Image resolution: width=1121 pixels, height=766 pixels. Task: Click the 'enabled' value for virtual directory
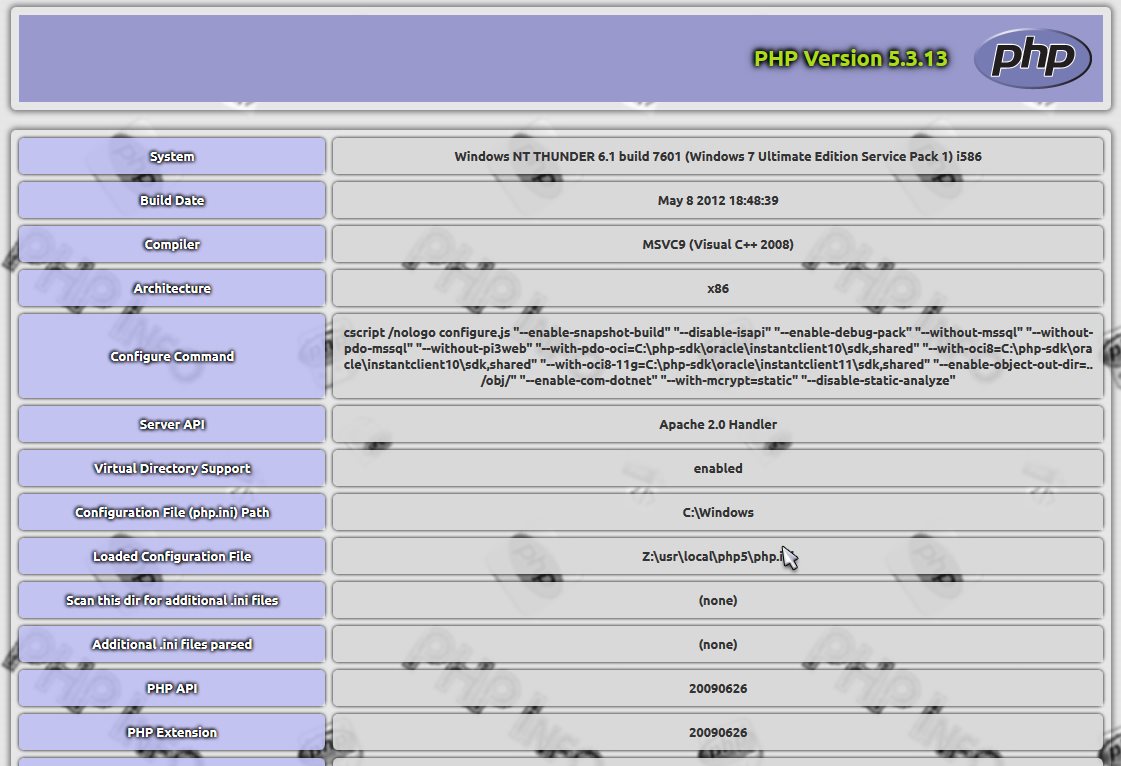tap(718, 468)
